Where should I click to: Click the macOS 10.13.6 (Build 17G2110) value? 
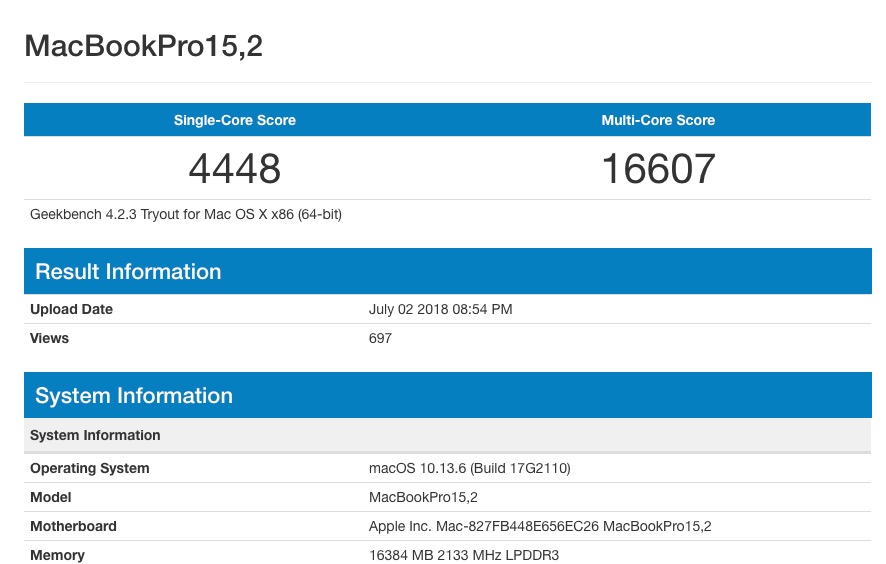point(470,468)
